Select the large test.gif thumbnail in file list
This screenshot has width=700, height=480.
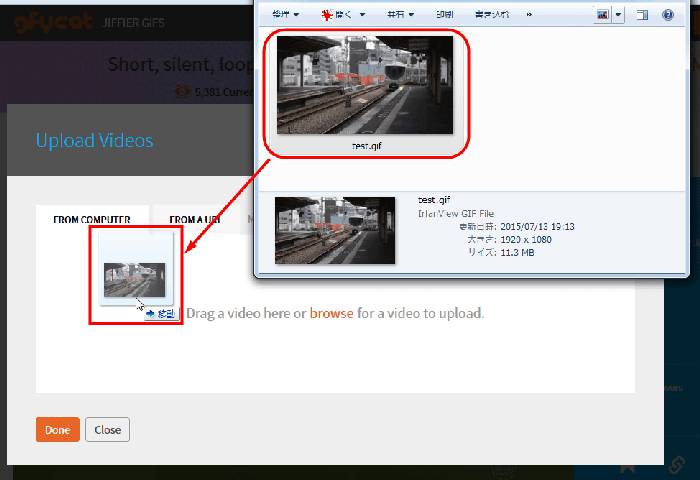365,85
